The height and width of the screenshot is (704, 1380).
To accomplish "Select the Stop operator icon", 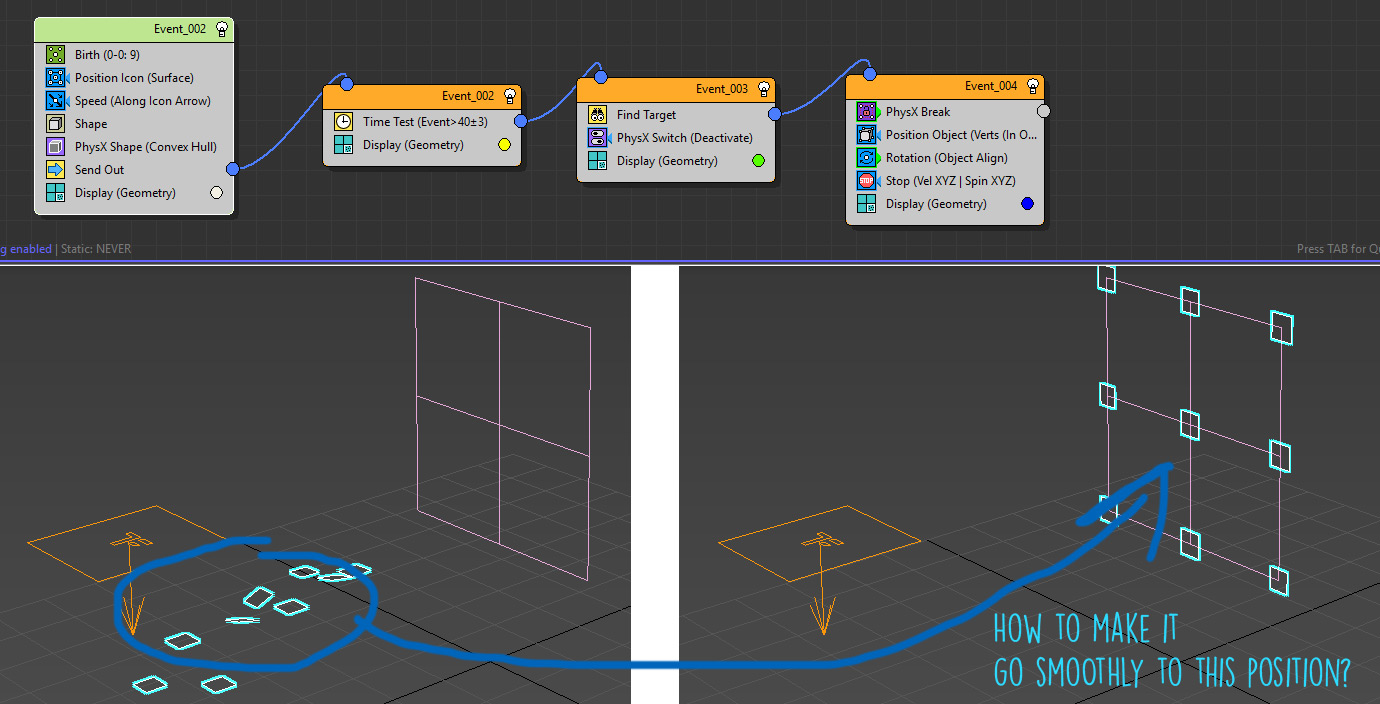I will tap(866, 181).
